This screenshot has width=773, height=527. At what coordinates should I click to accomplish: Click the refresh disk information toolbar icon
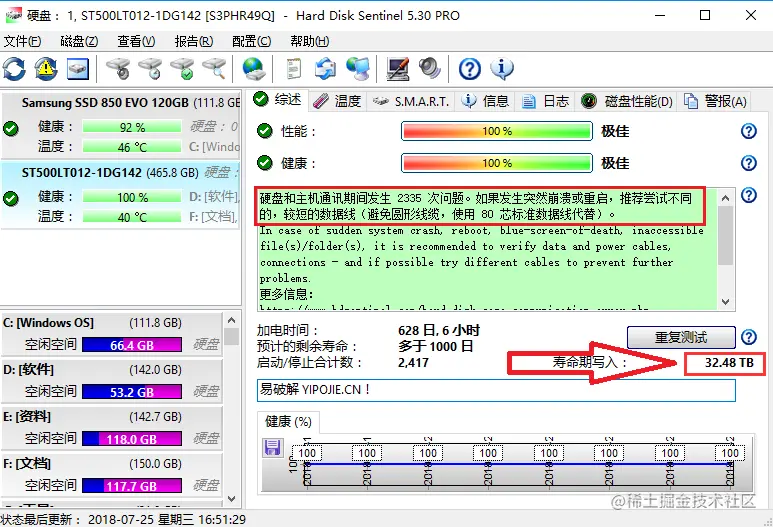[x=14, y=69]
